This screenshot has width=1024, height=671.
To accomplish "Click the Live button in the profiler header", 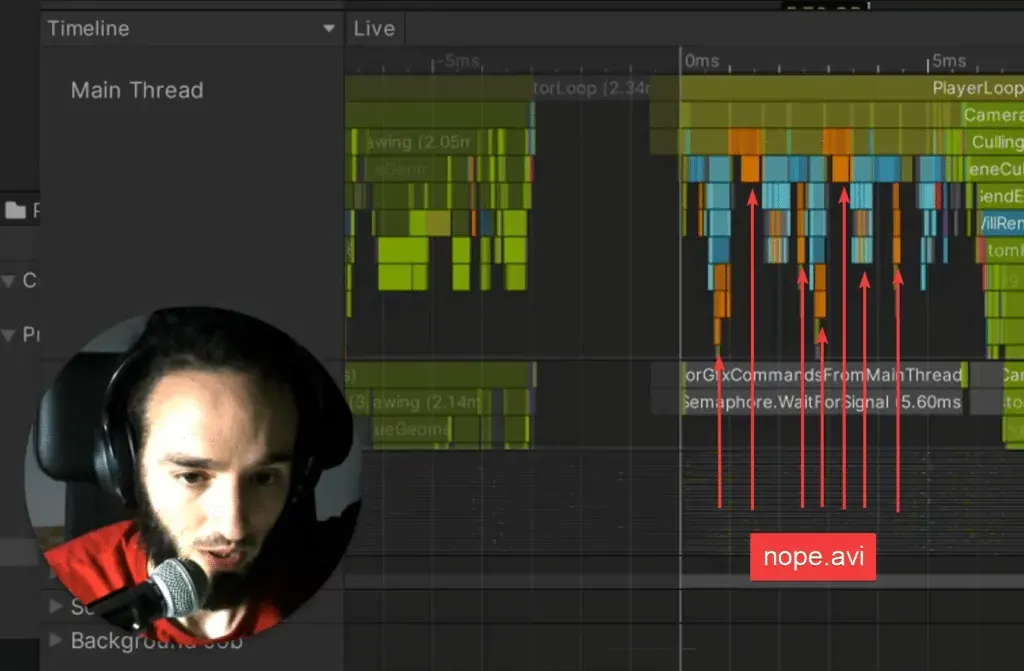I will click(374, 29).
